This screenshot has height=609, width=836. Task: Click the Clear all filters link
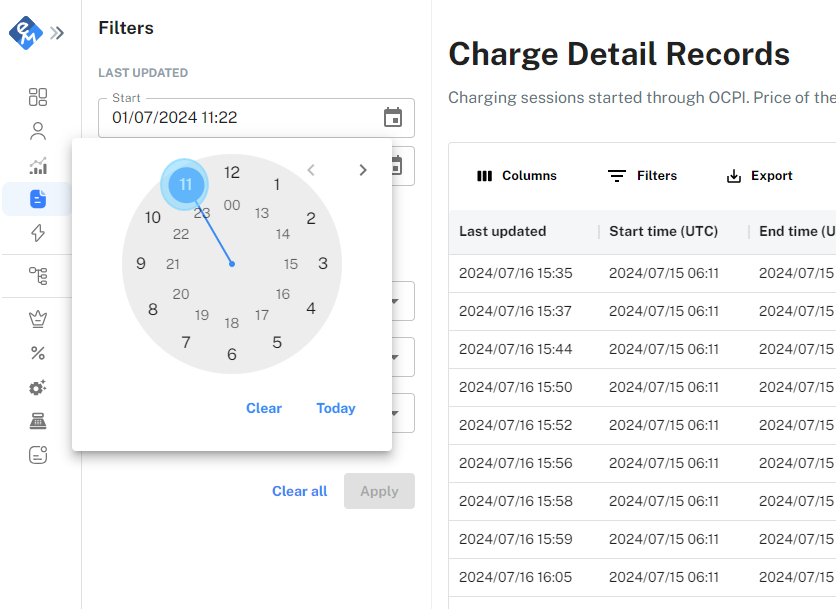click(x=299, y=491)
